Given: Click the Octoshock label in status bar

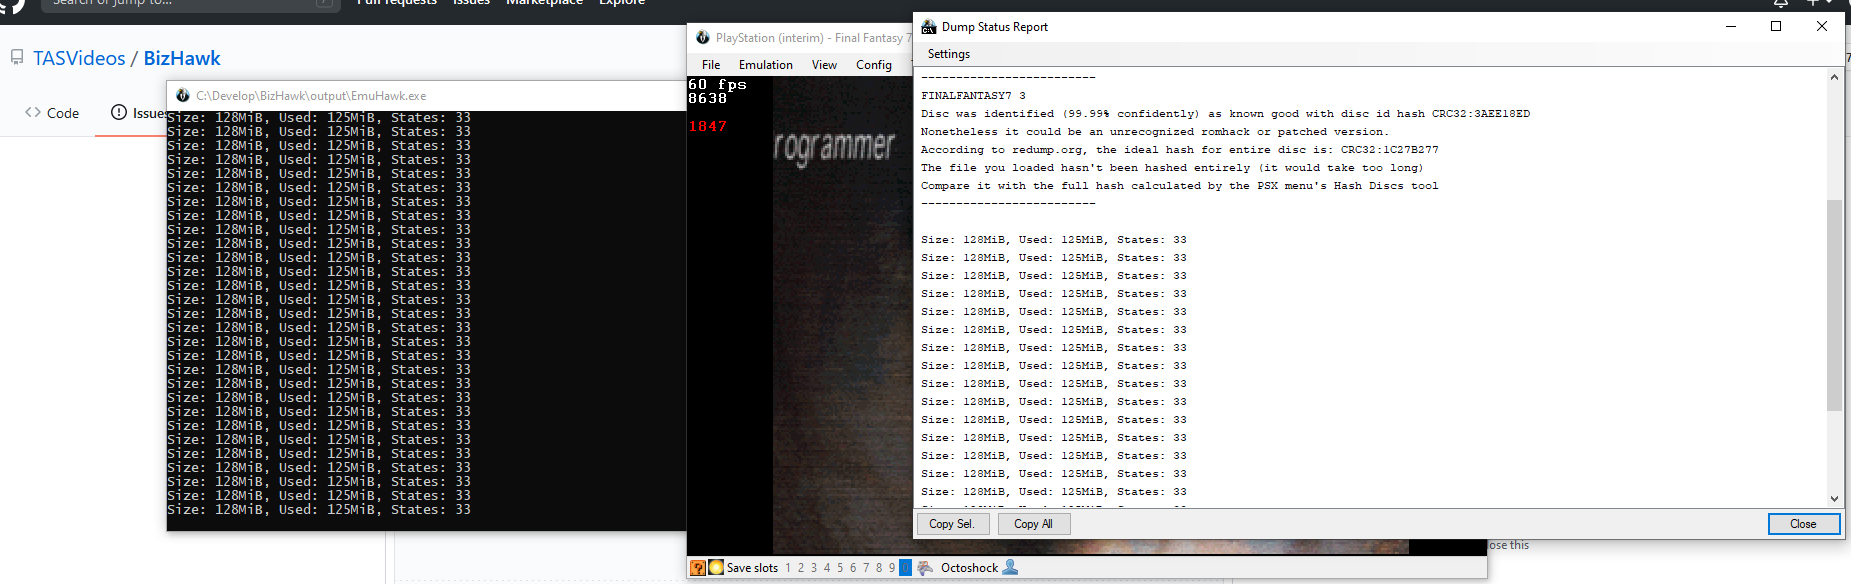Looking at the screenshot, I should pyautogui.click(x=969, y=568).
